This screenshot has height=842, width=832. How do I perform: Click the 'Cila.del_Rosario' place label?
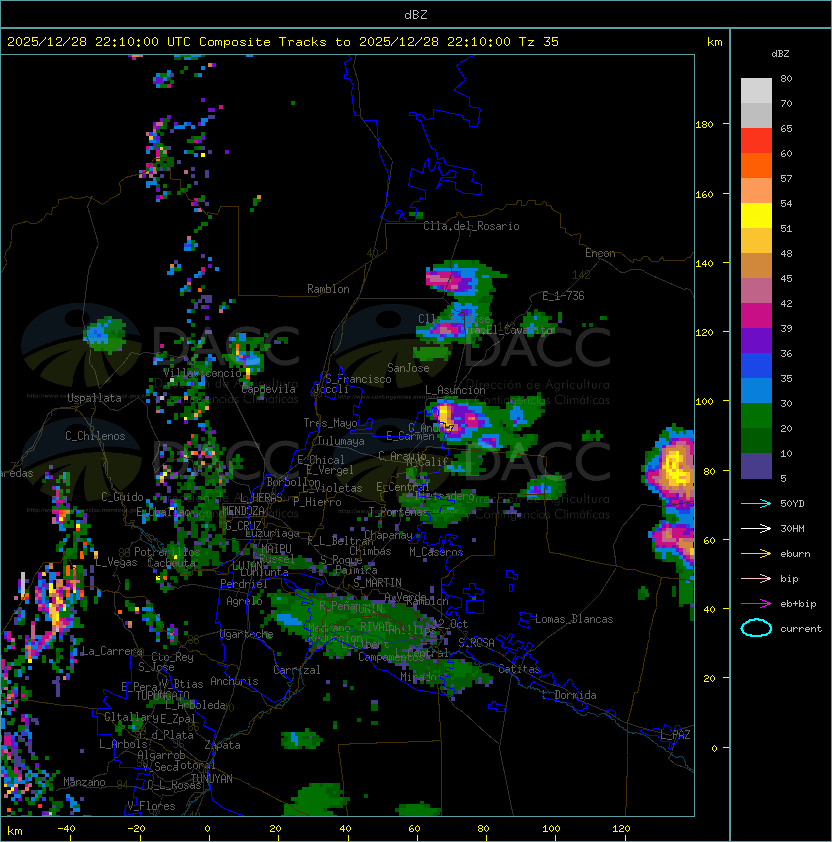point(471,226)
